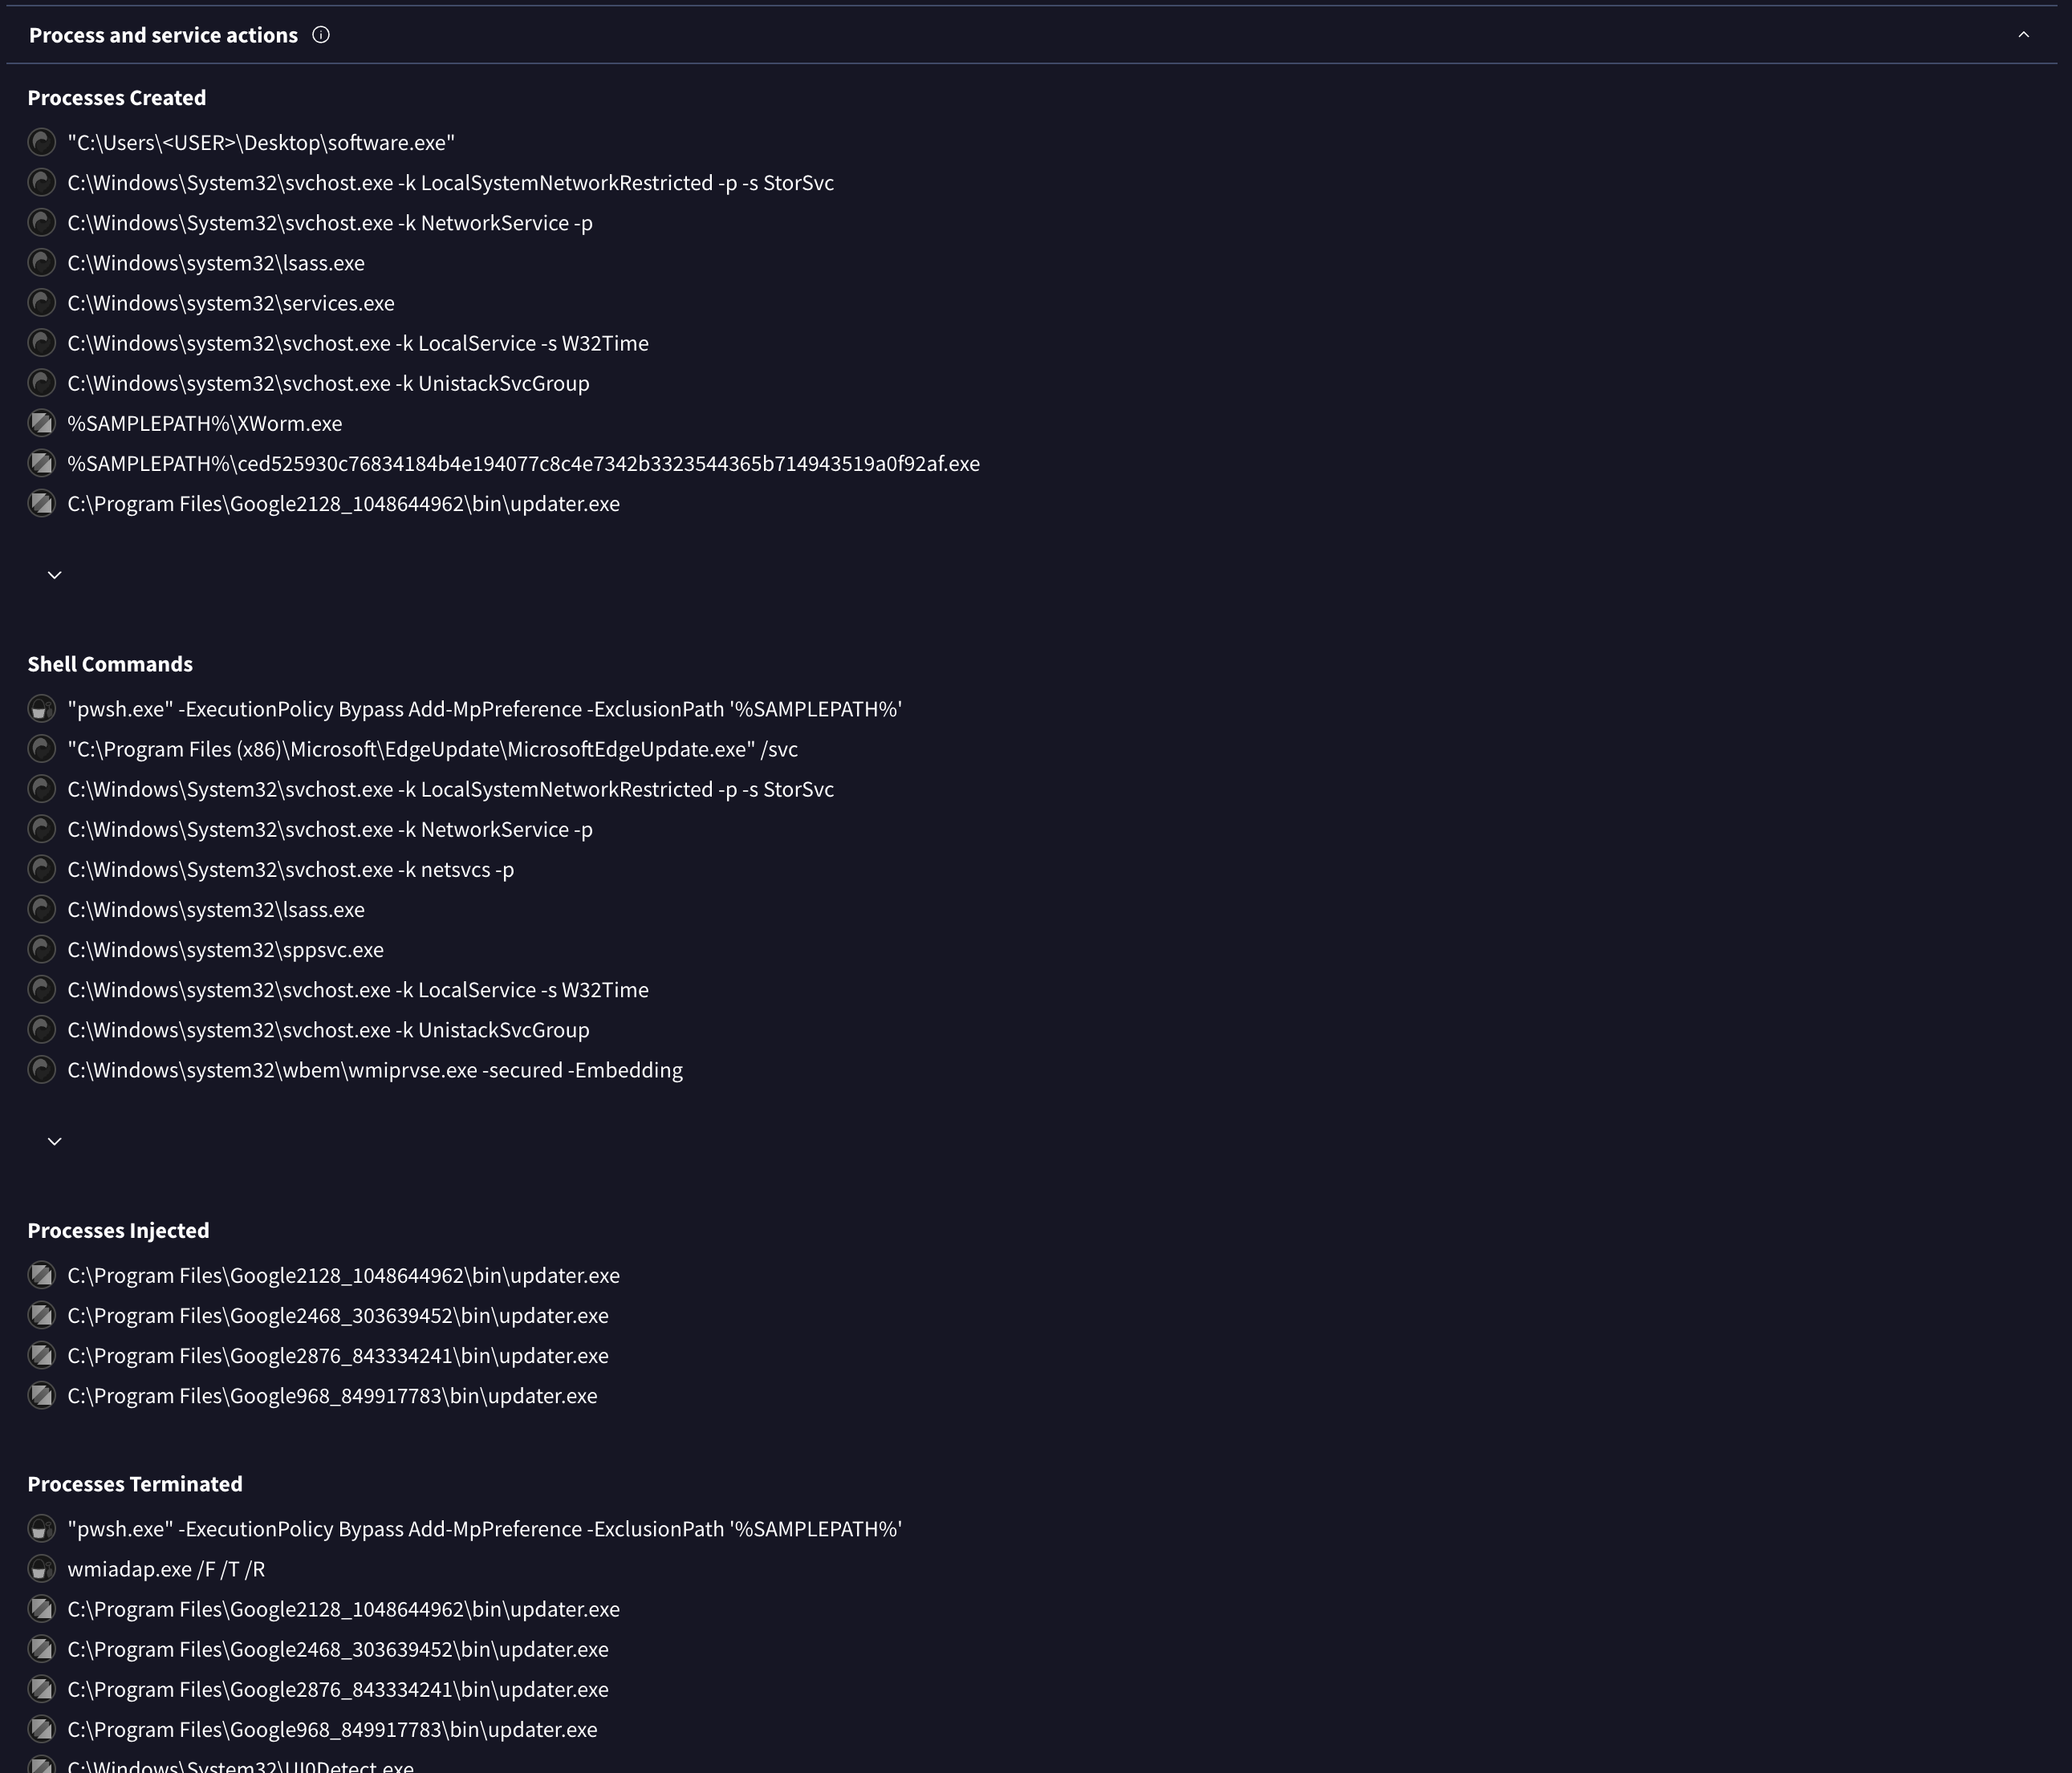2072x1773 pixels.
Task: Select terminated Google2876_843334241 updater.exe entry
Action: pyautogui.click(x=338, y=1689)
